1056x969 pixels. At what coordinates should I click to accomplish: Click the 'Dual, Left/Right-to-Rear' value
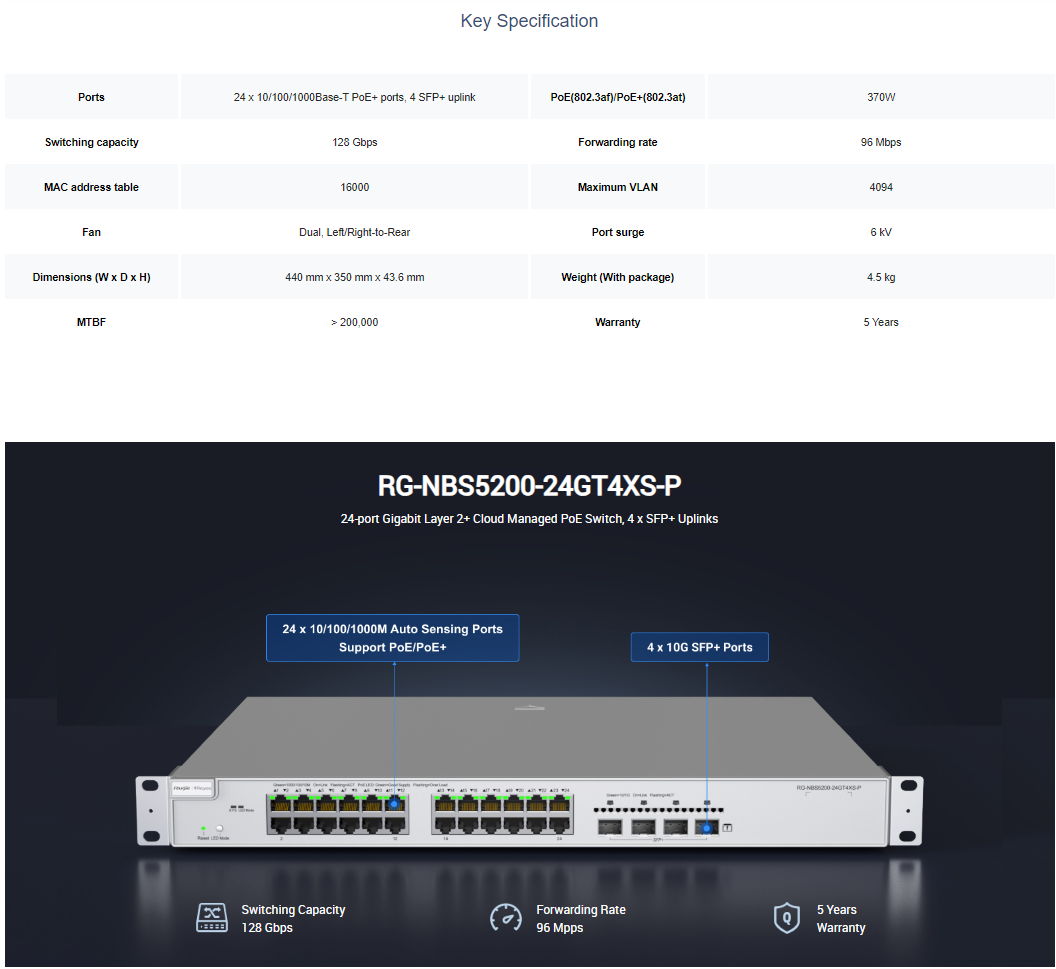point(354,232)
